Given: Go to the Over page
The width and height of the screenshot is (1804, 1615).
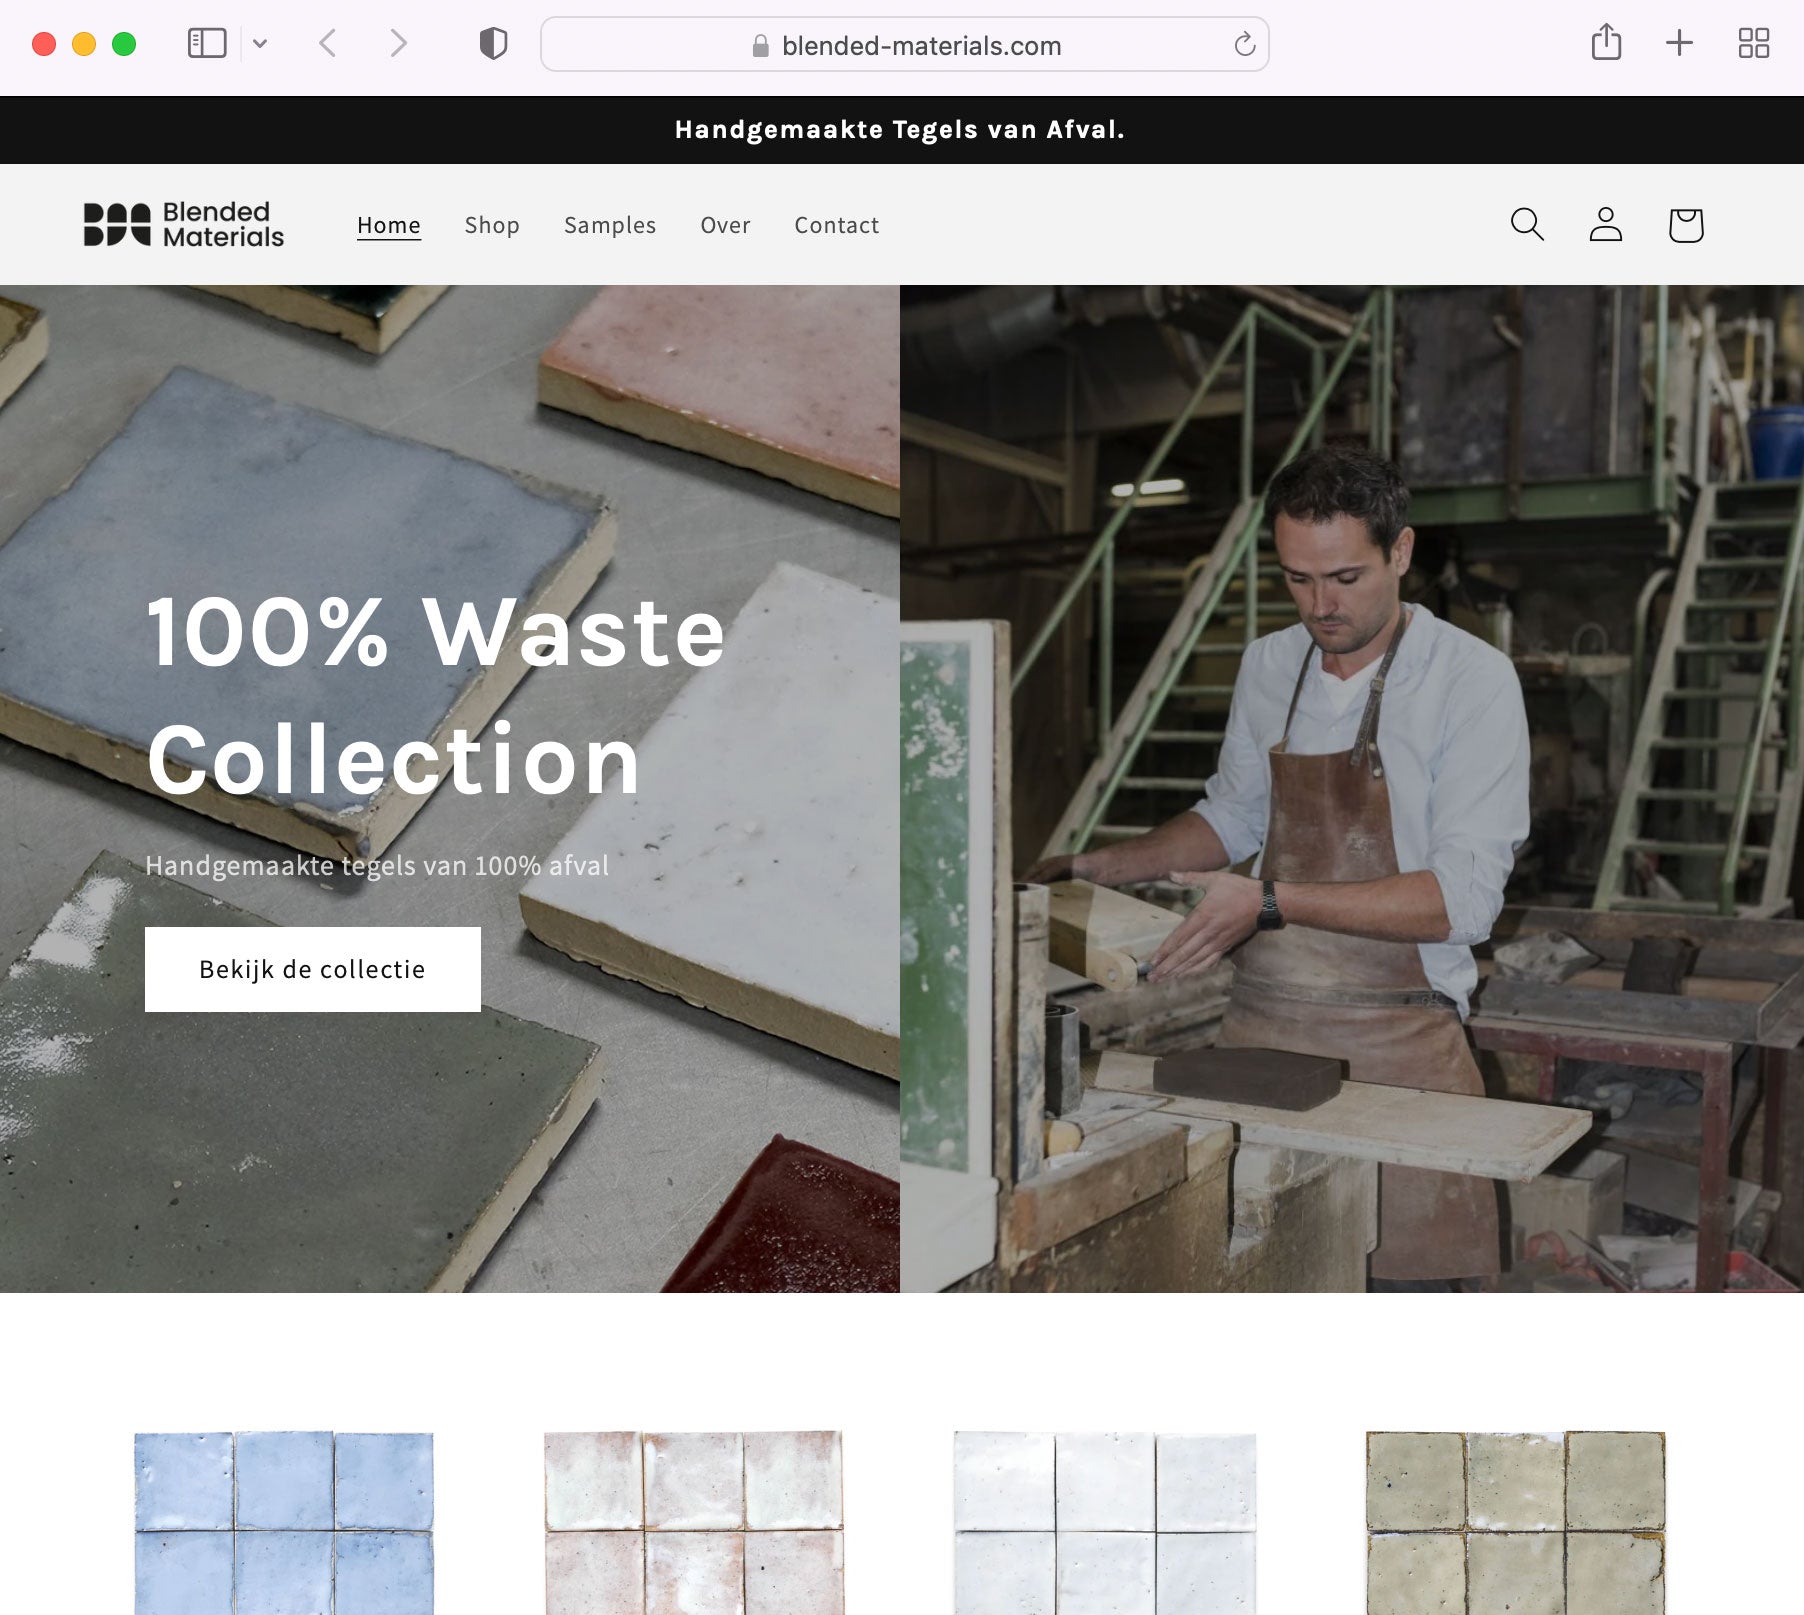Looking at the screenshot, I should [x=725, y=225].
